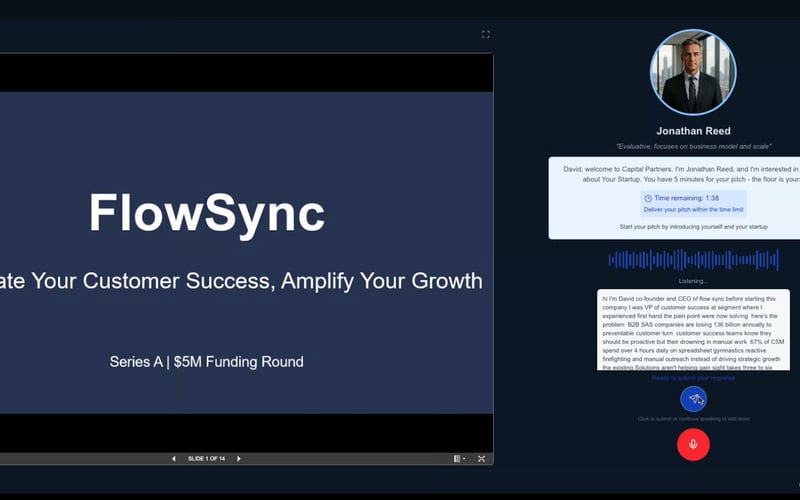Click the FlowSync slide title

(207, 213)
